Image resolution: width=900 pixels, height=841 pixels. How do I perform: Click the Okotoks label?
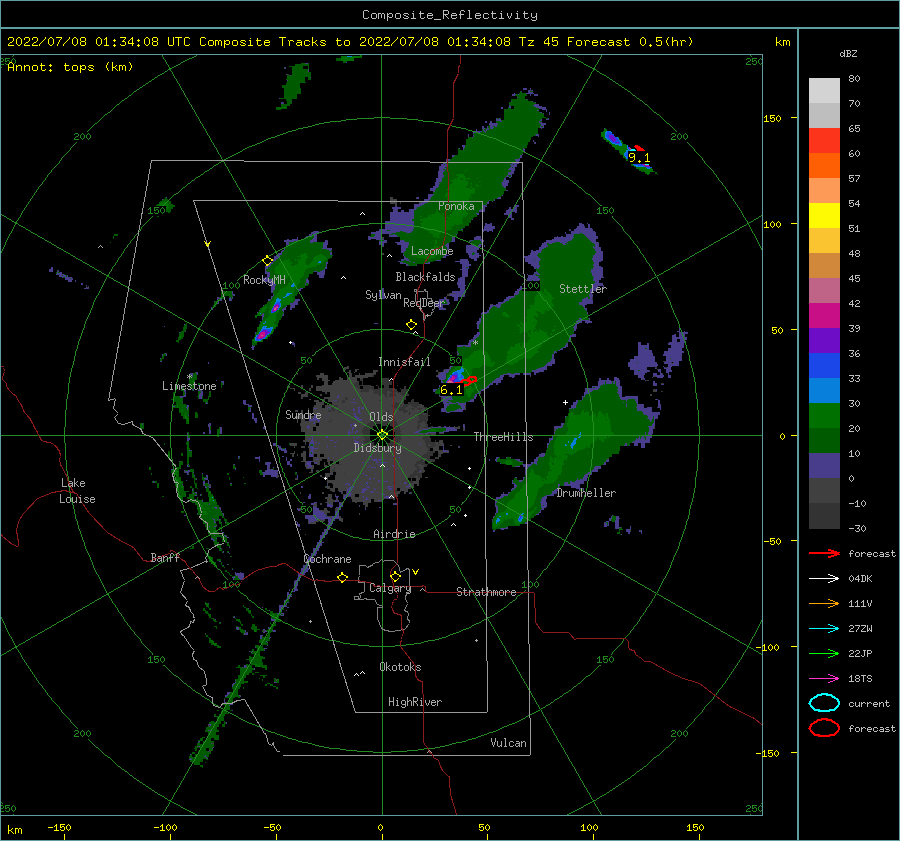400,667
